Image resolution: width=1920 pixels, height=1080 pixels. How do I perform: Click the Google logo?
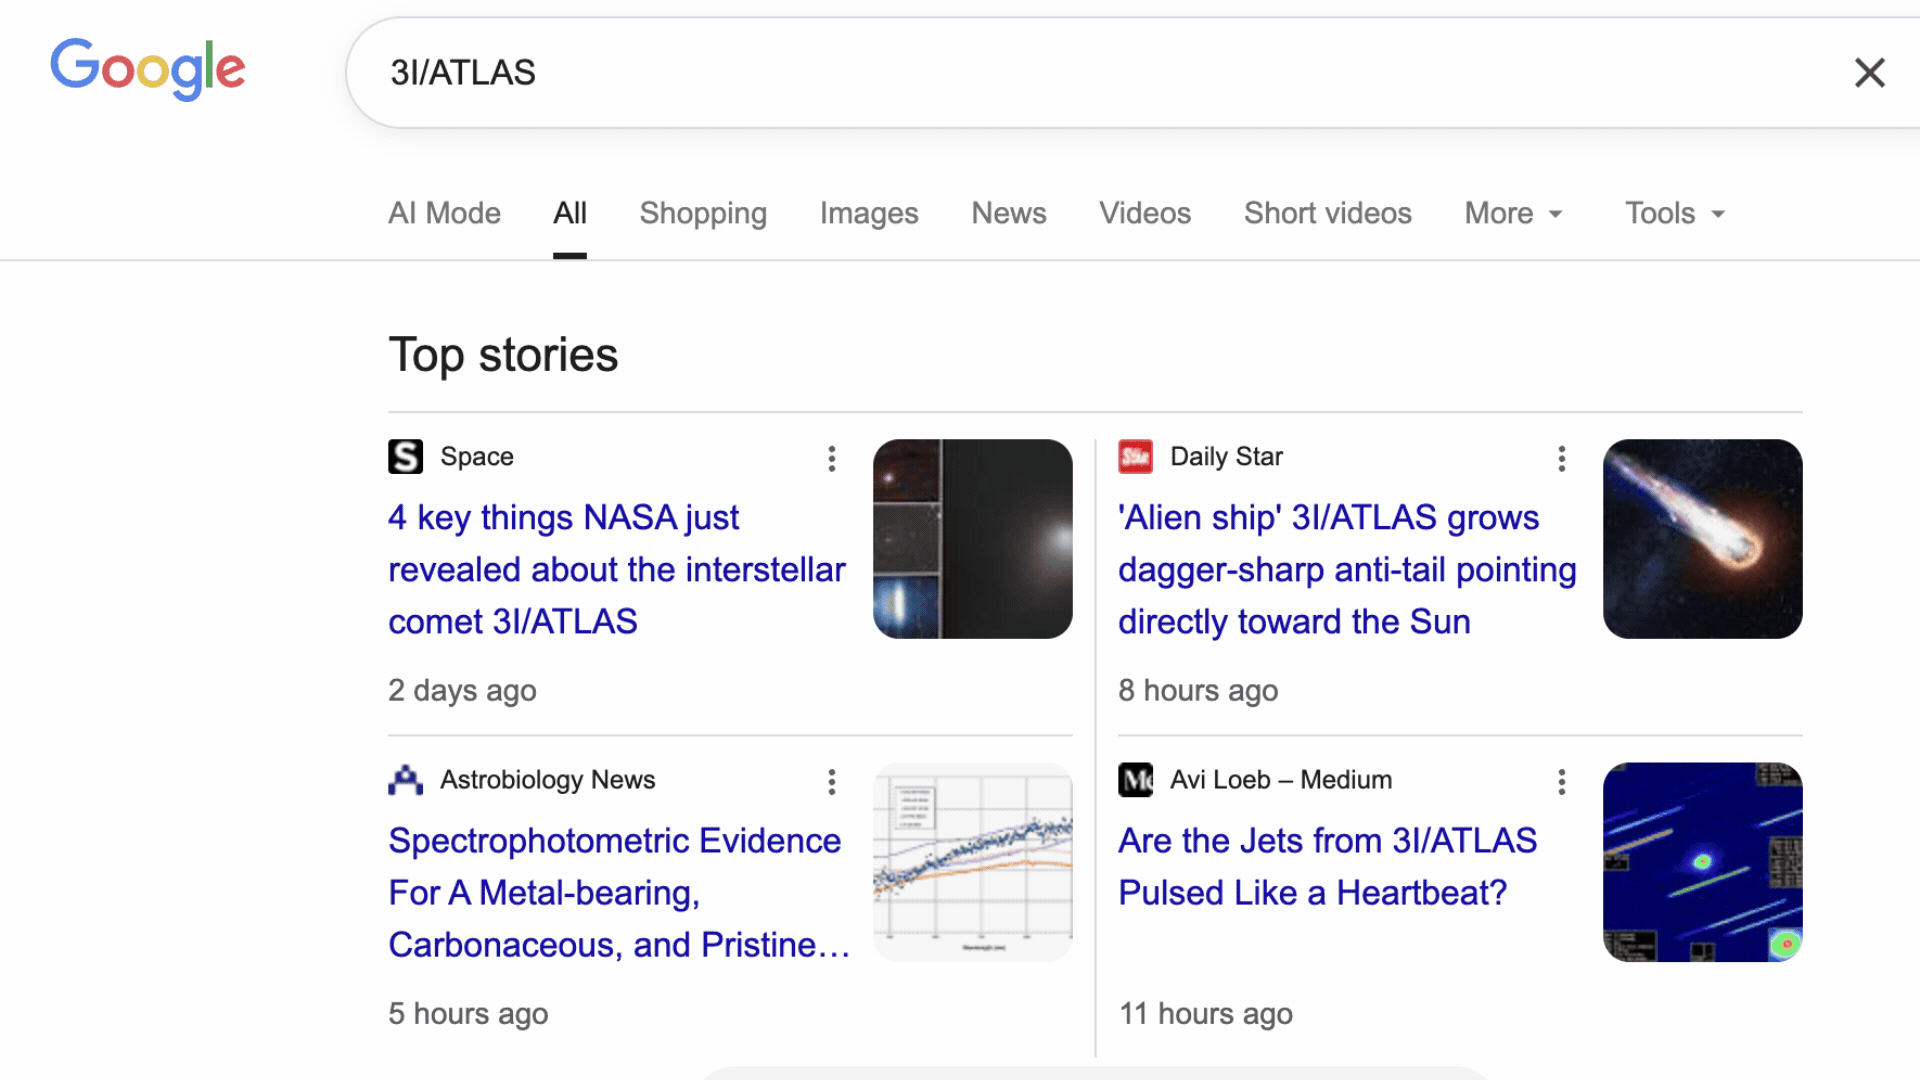point(148,69)
